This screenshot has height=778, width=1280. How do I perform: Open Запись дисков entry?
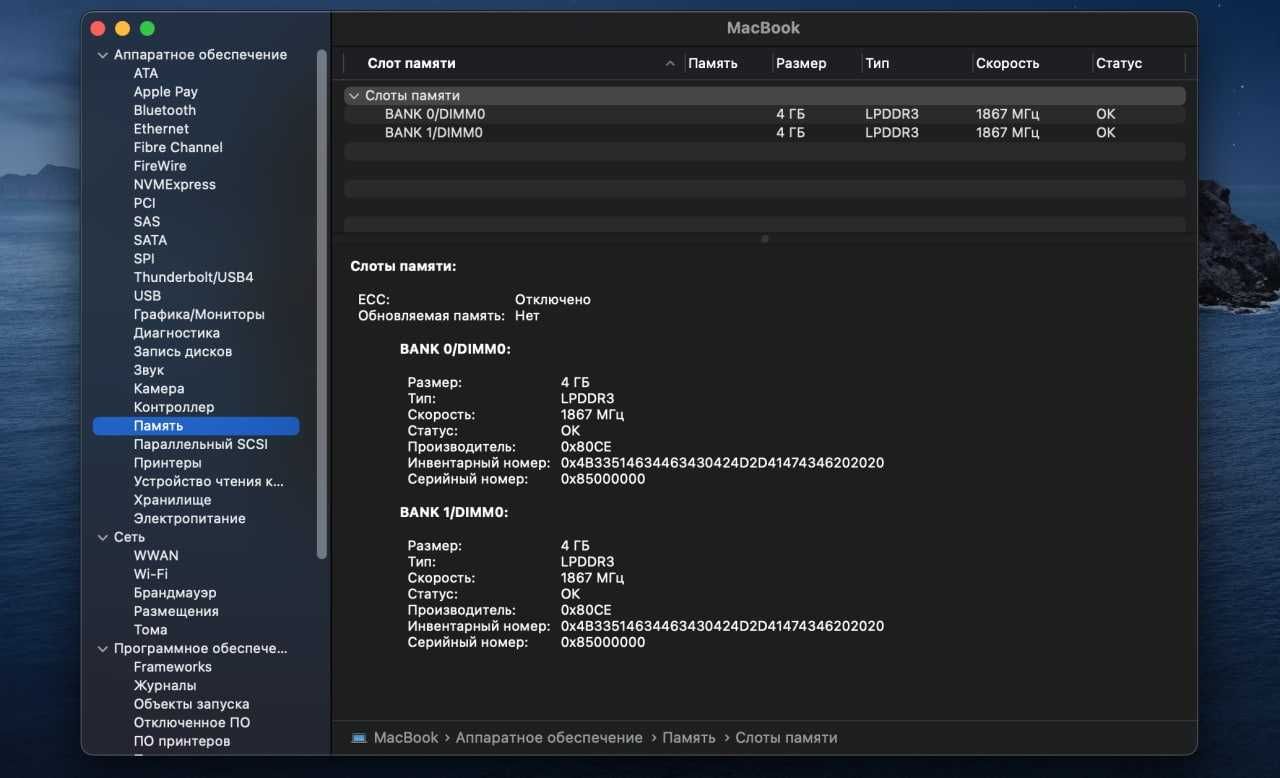[183, 351]
